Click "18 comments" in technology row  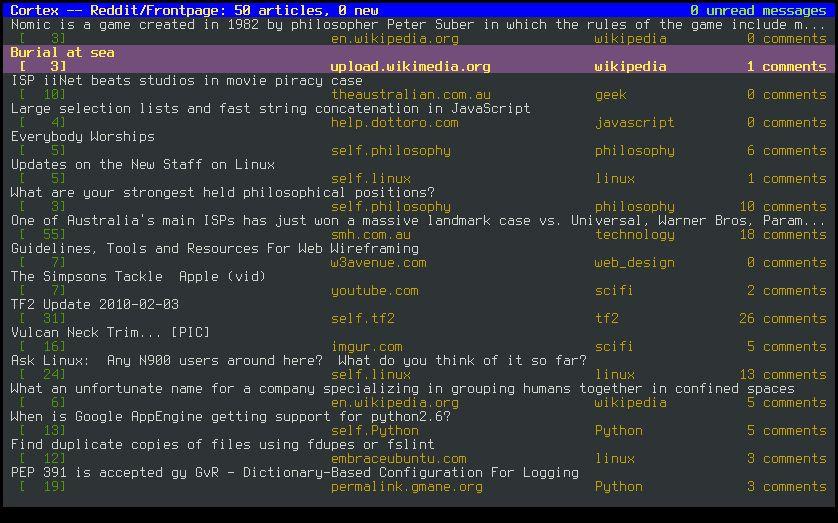tap(782, 235)
